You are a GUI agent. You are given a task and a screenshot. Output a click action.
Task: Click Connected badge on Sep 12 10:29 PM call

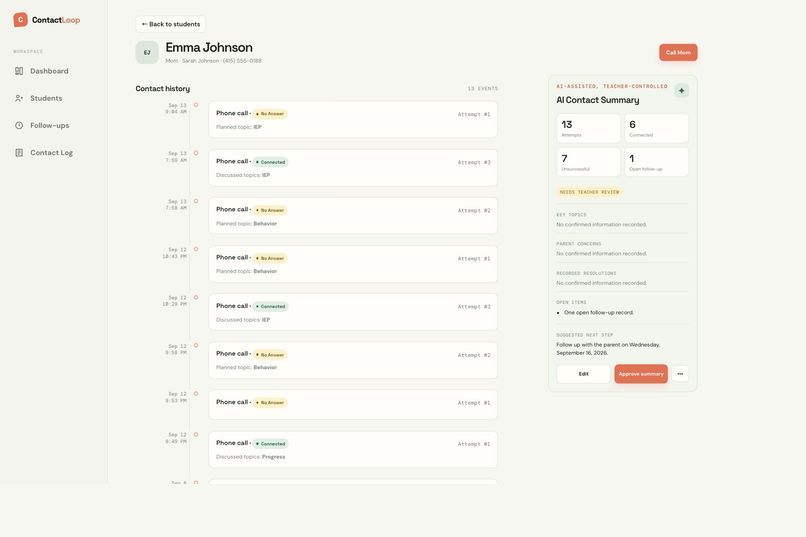click(270, 306)
